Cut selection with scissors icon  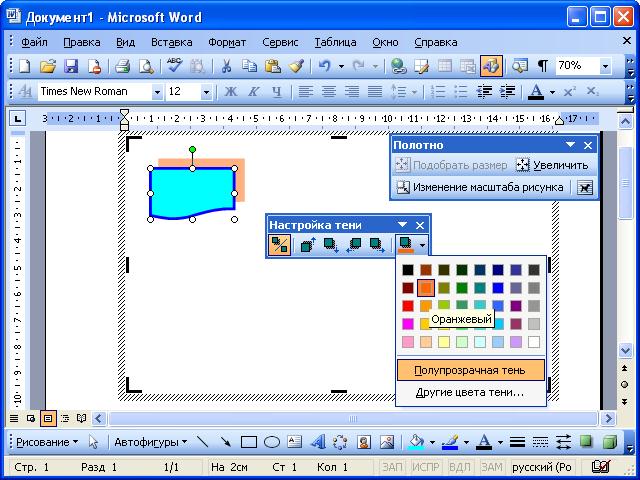226,66
